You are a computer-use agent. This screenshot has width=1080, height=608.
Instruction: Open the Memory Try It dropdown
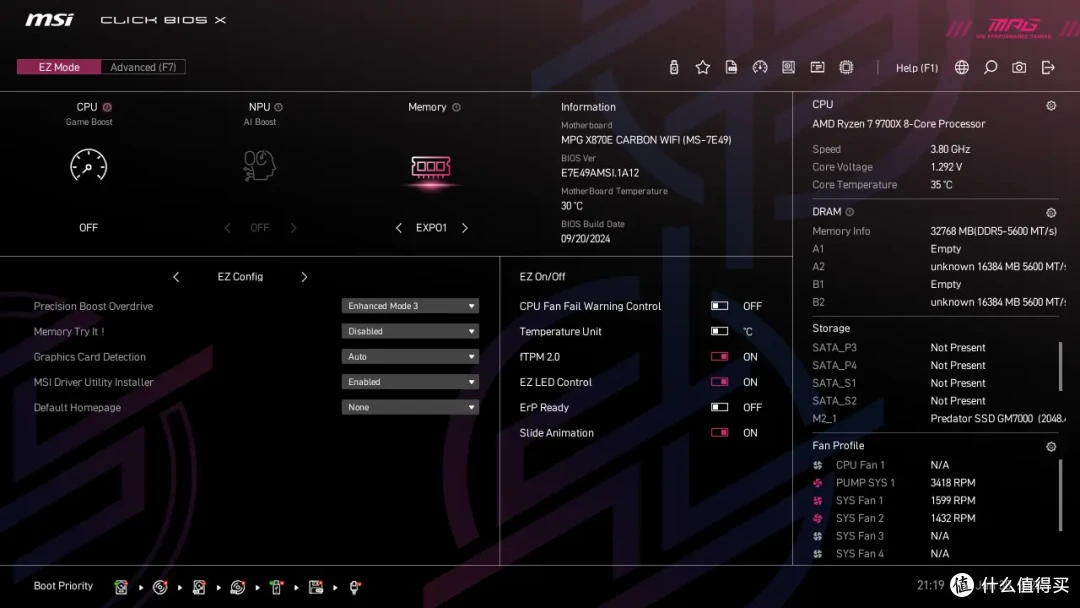(x=410, y=331)
